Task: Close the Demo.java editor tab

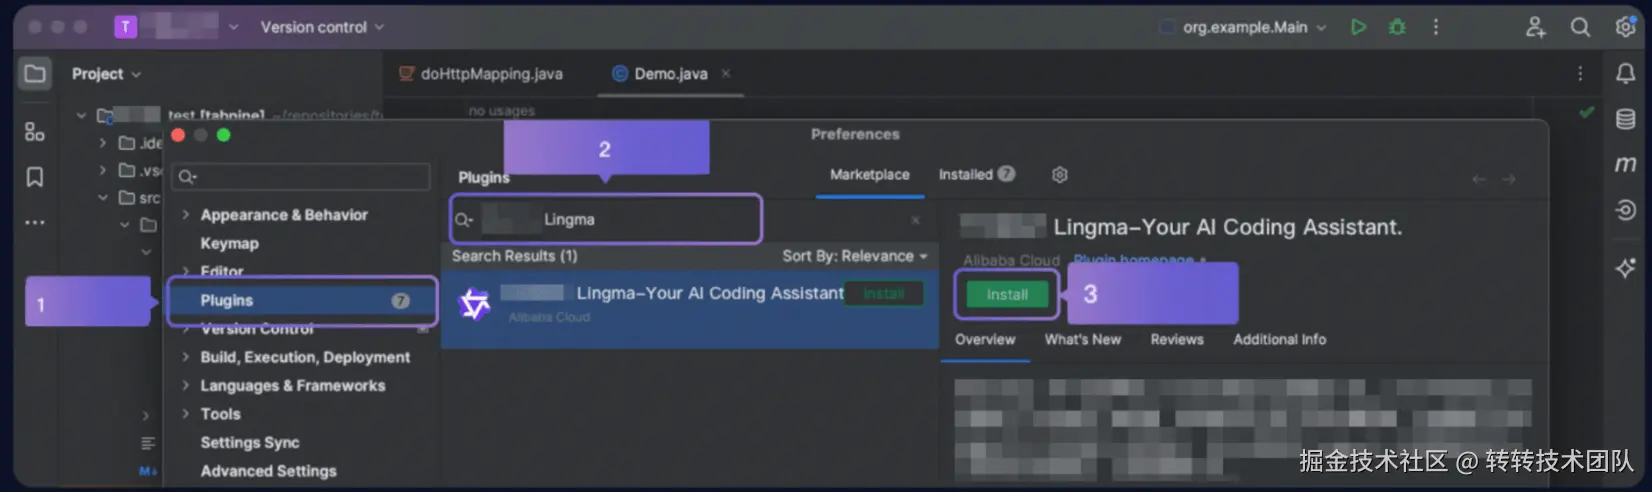Action: (726, 73)
